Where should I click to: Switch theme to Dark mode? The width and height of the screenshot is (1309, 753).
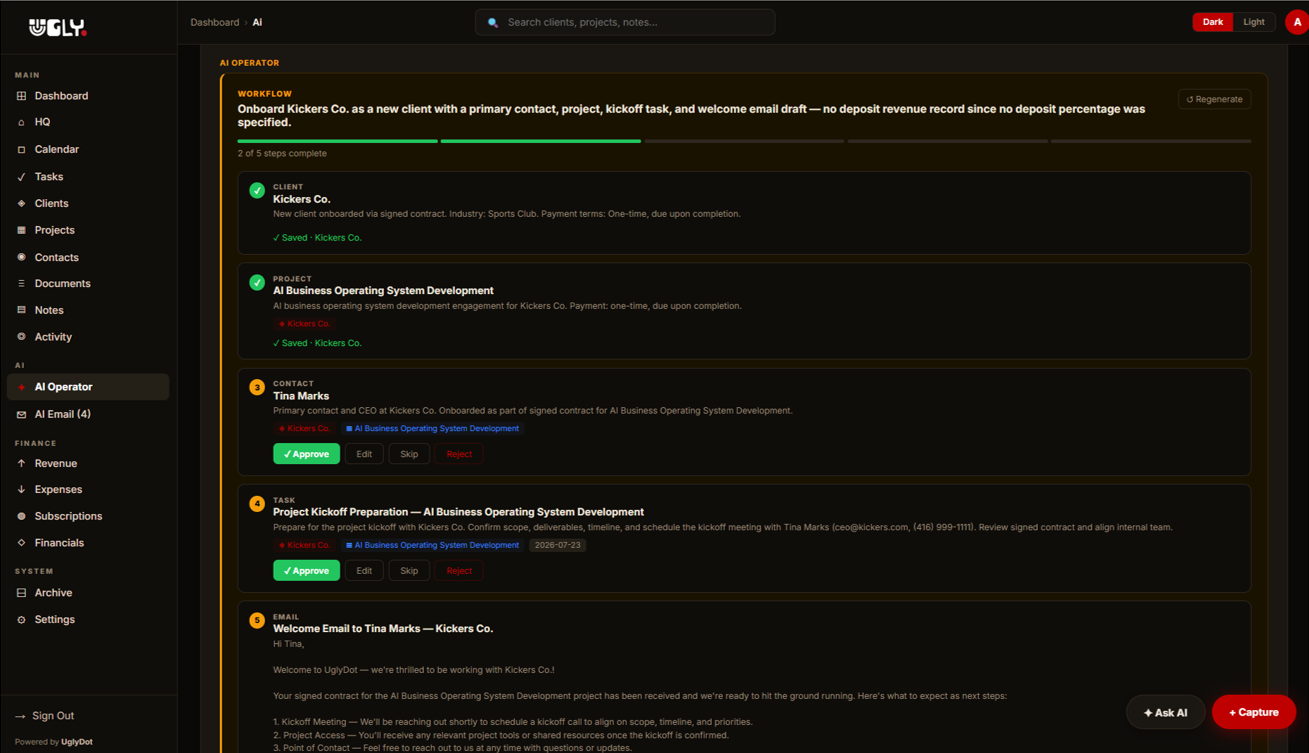(1212, 22)
